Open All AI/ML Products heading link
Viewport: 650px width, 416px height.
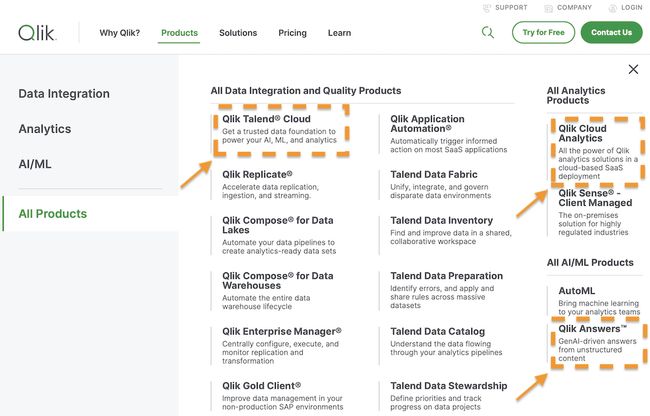click(590, 263)
